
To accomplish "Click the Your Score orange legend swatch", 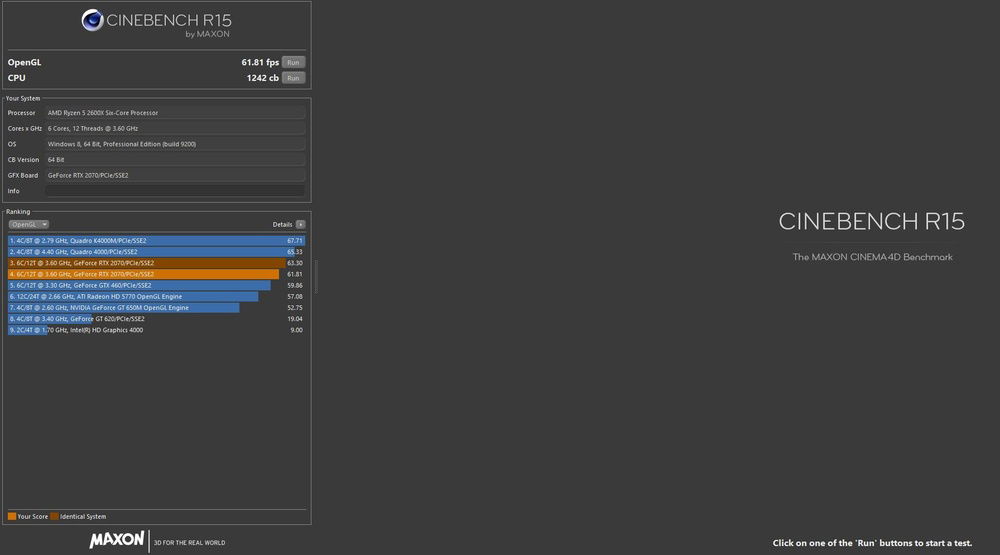I will 11,516.
